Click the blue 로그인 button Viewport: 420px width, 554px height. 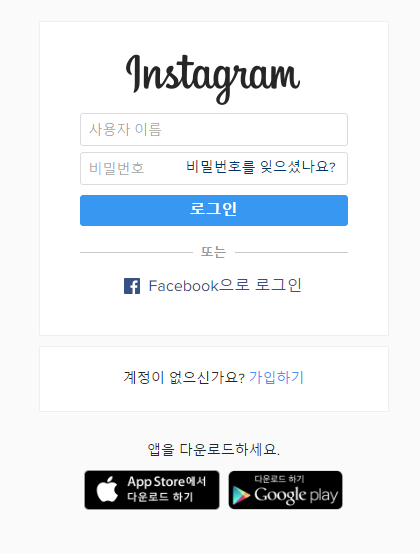[214, 210]
